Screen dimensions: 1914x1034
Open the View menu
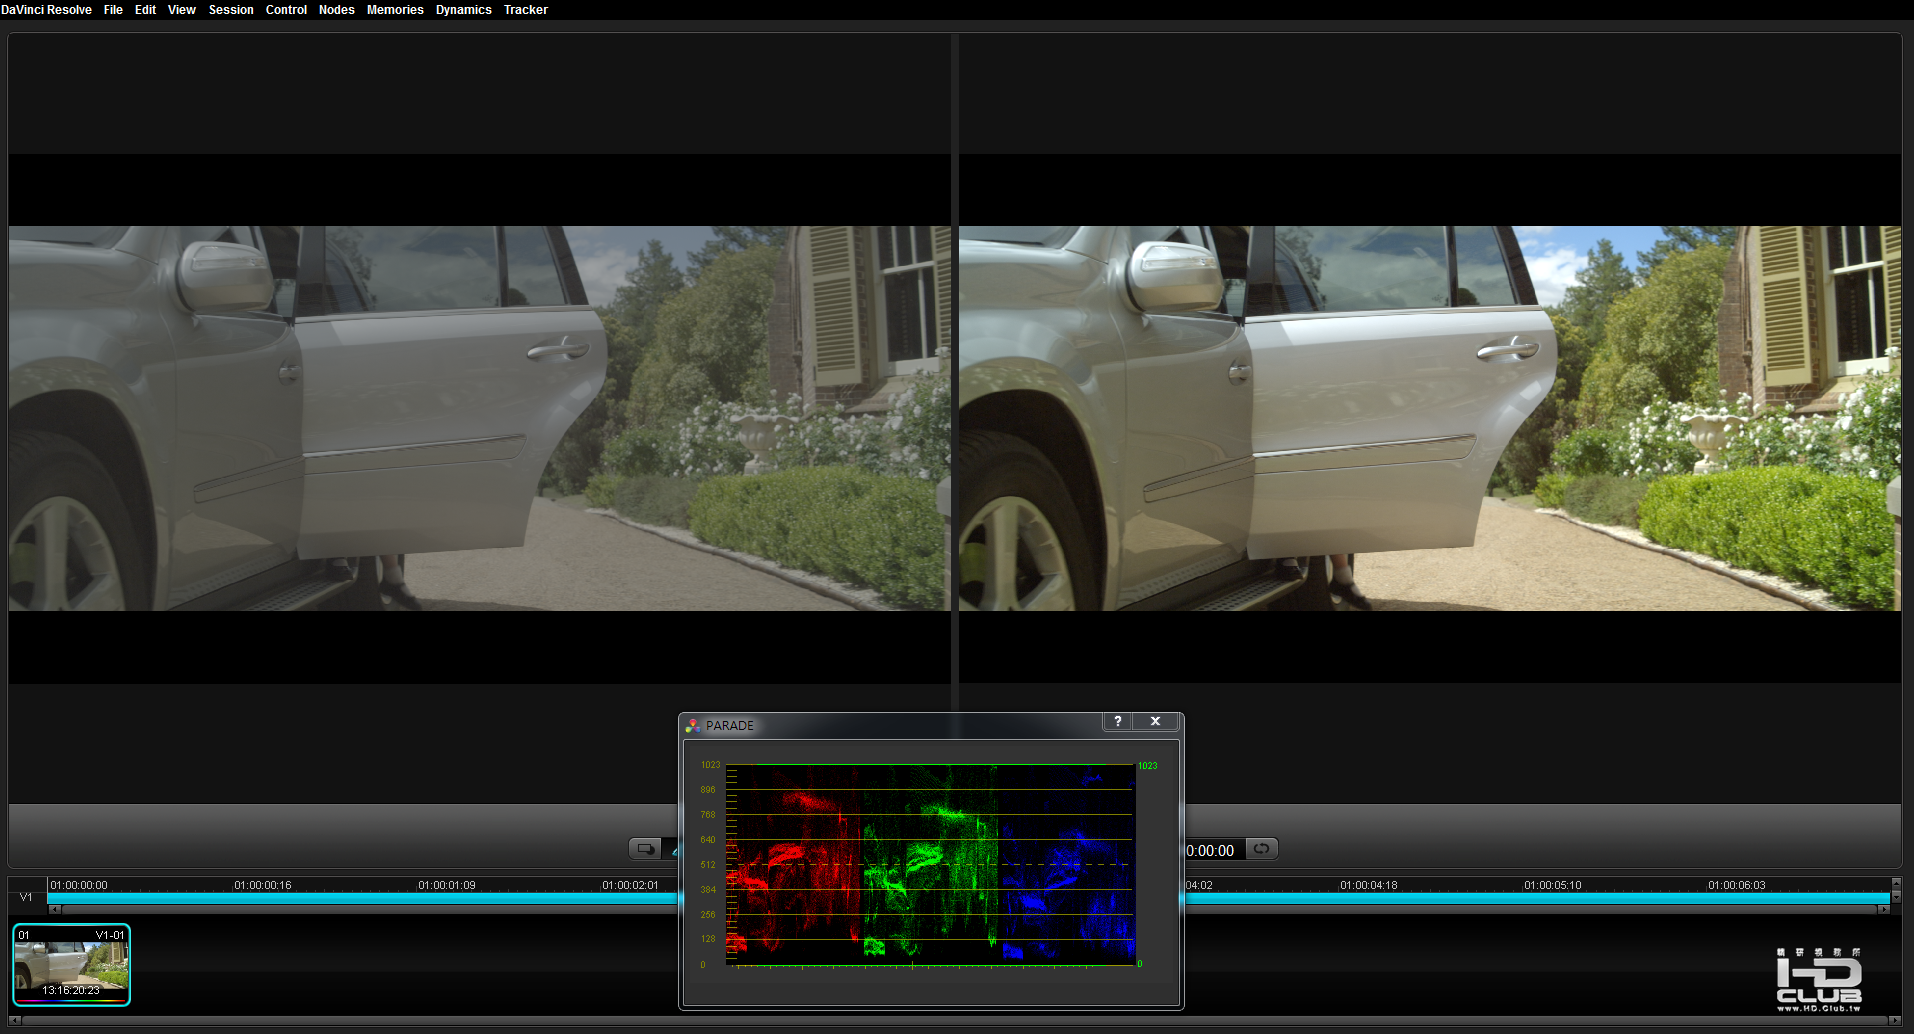tap(181, 10)
